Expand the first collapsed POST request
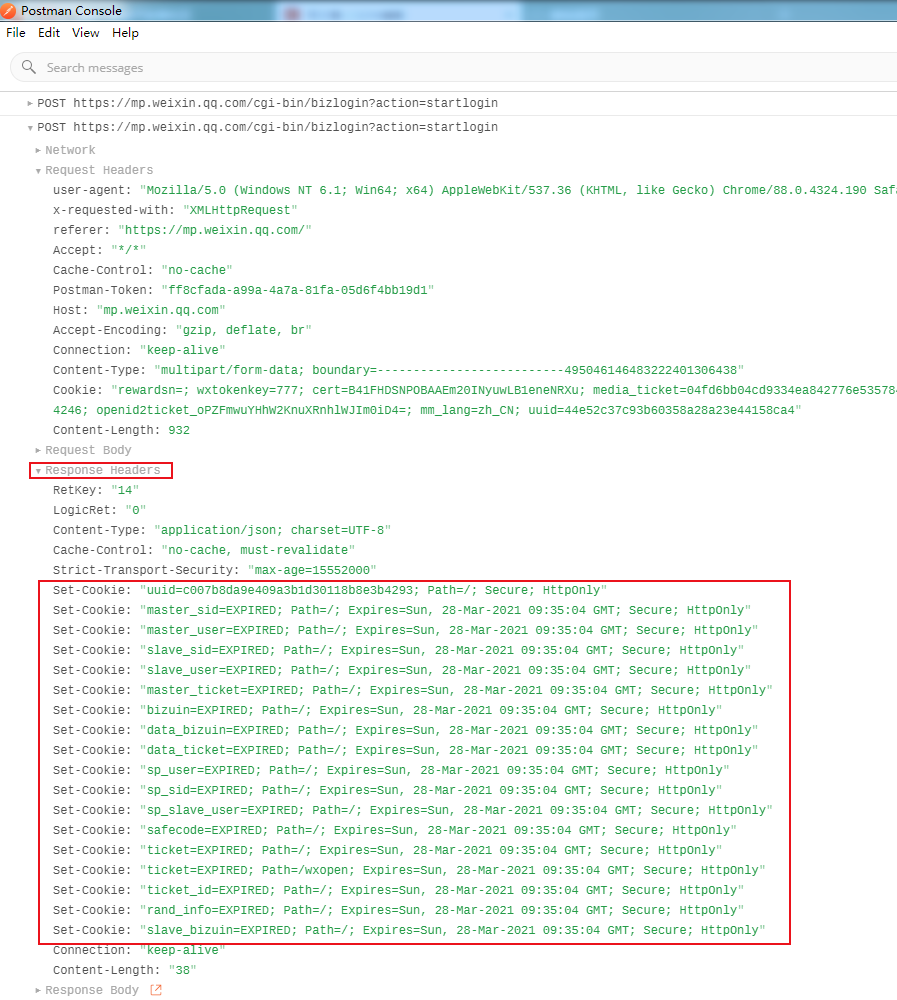897x1000 pixels. click(x=30, y=103)
